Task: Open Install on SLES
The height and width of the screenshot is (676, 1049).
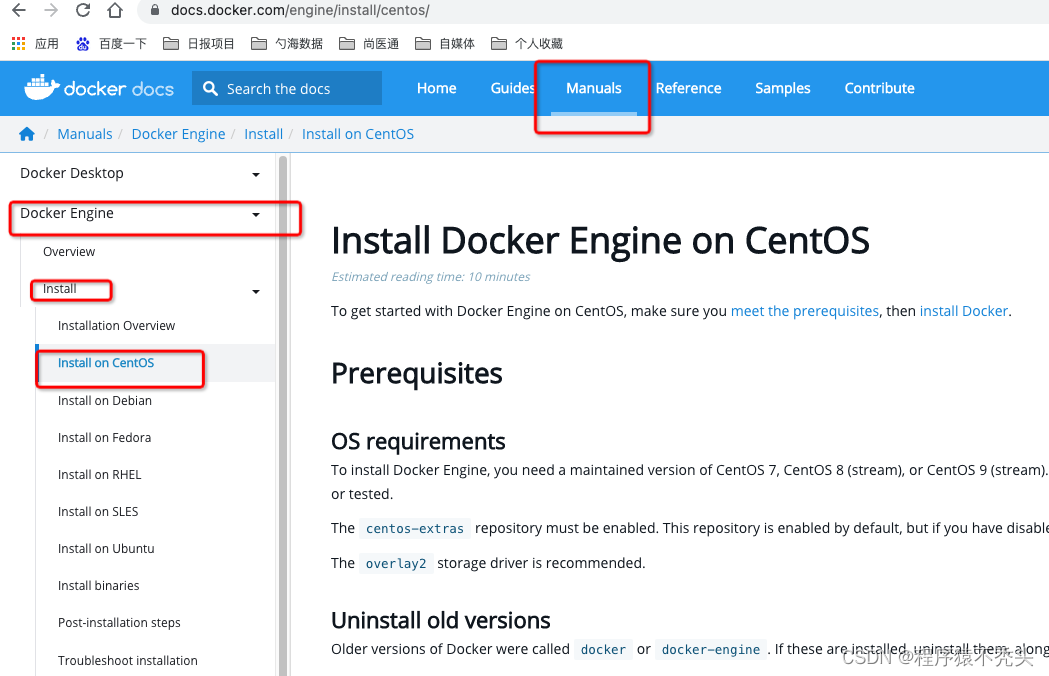Action: (x=98, y=512)
